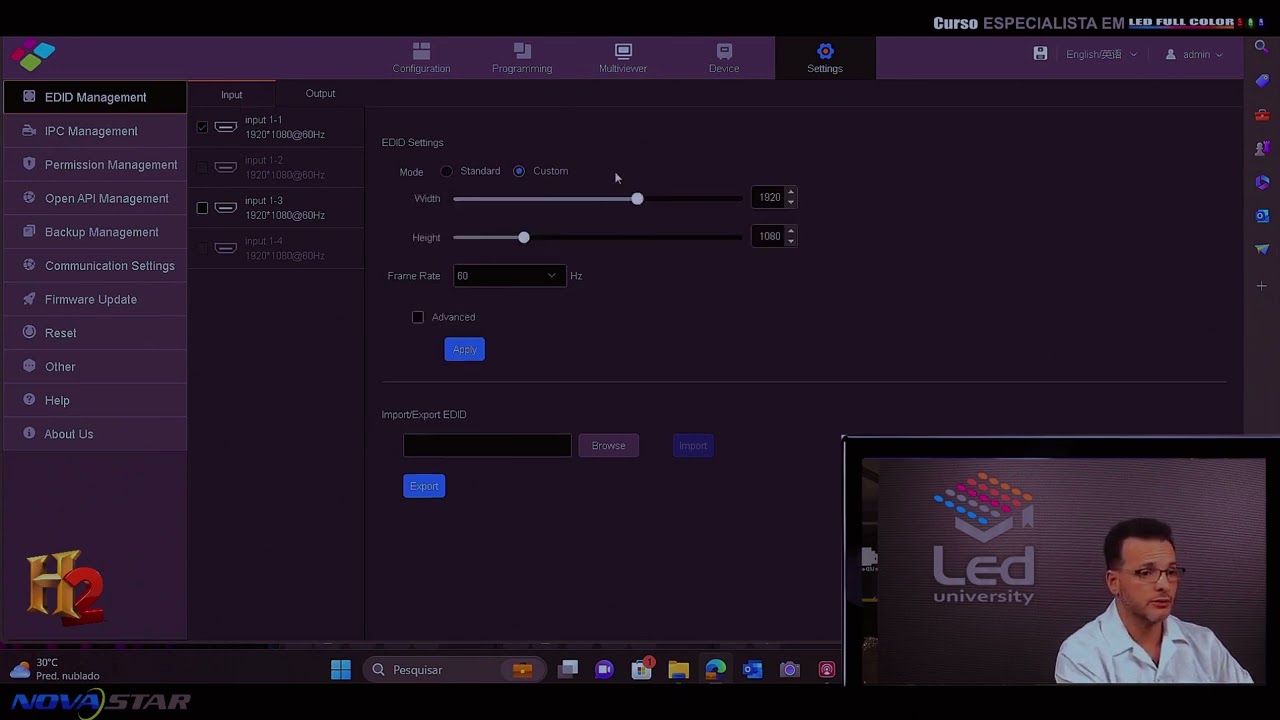Click the Microsoft Edge taskbar icon
1280x720 pixels.
715,670
